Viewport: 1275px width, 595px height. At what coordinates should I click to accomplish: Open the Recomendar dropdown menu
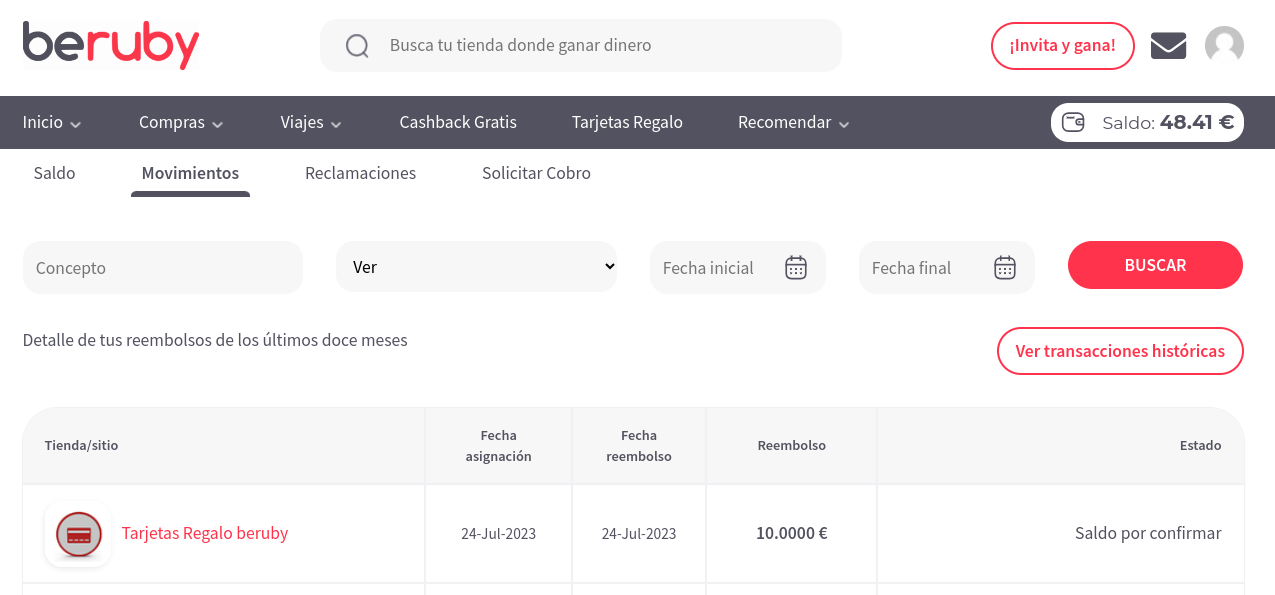[x=793, y=123]
